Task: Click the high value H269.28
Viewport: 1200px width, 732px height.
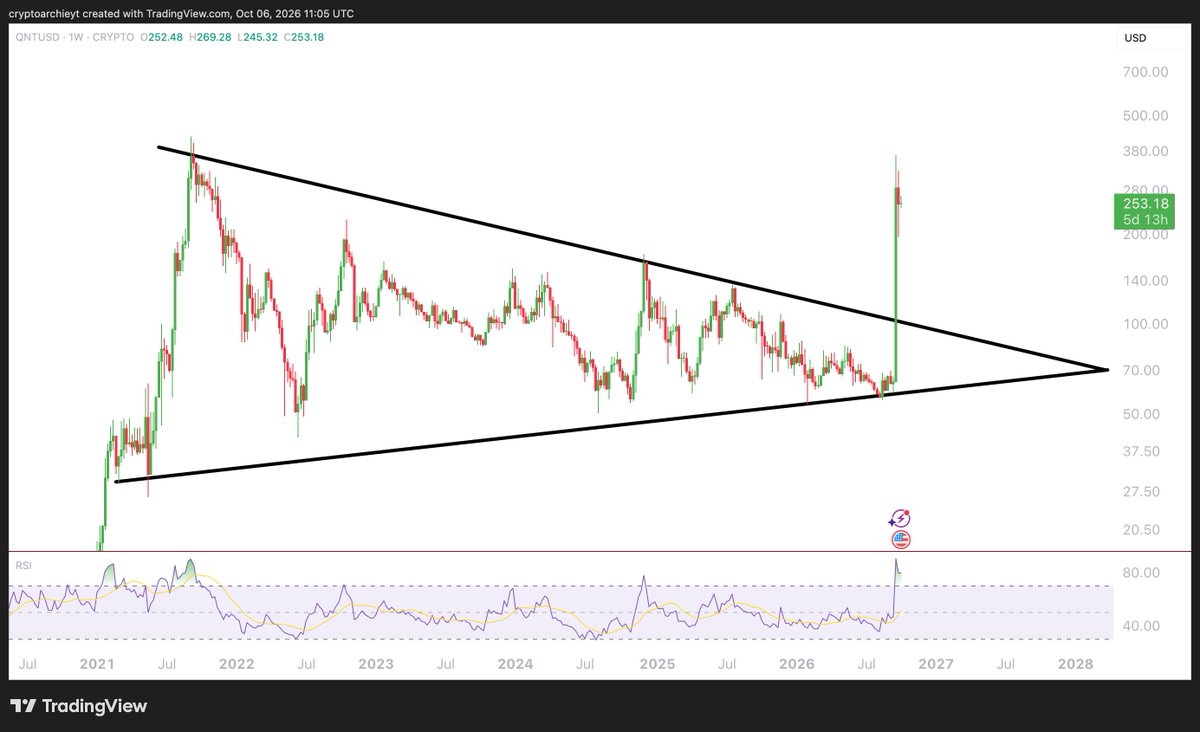Action: pyautogui.click(x=212, y=37)
